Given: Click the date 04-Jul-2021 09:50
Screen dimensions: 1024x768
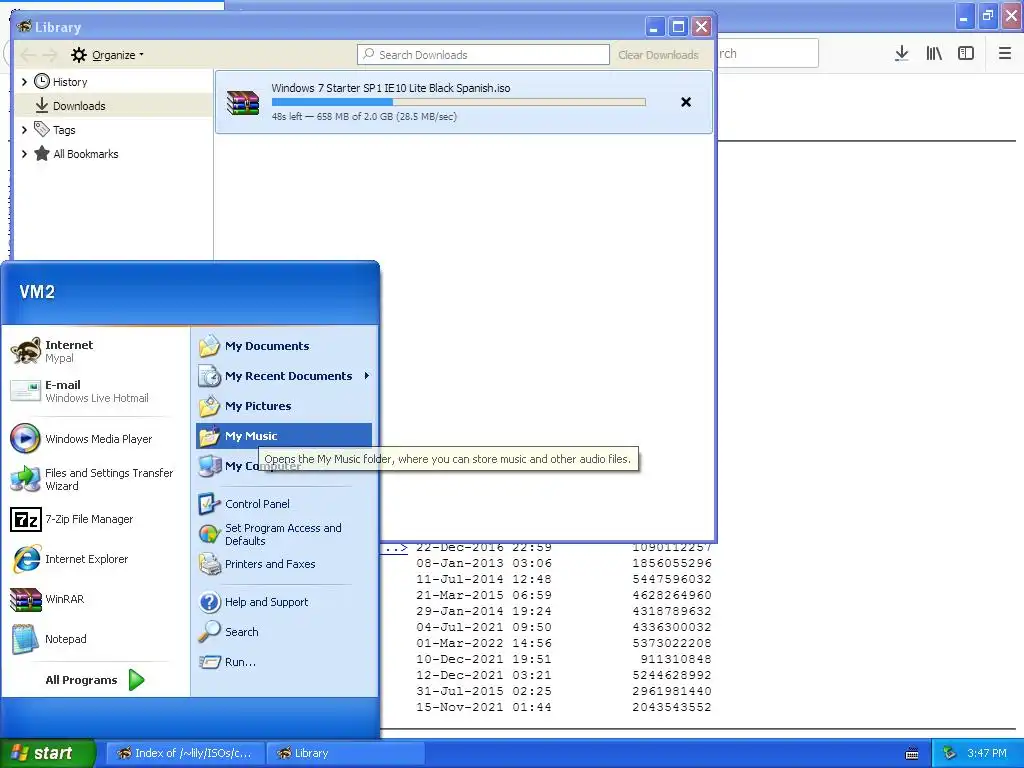Looking at the screenshot, I should [483, 627].
